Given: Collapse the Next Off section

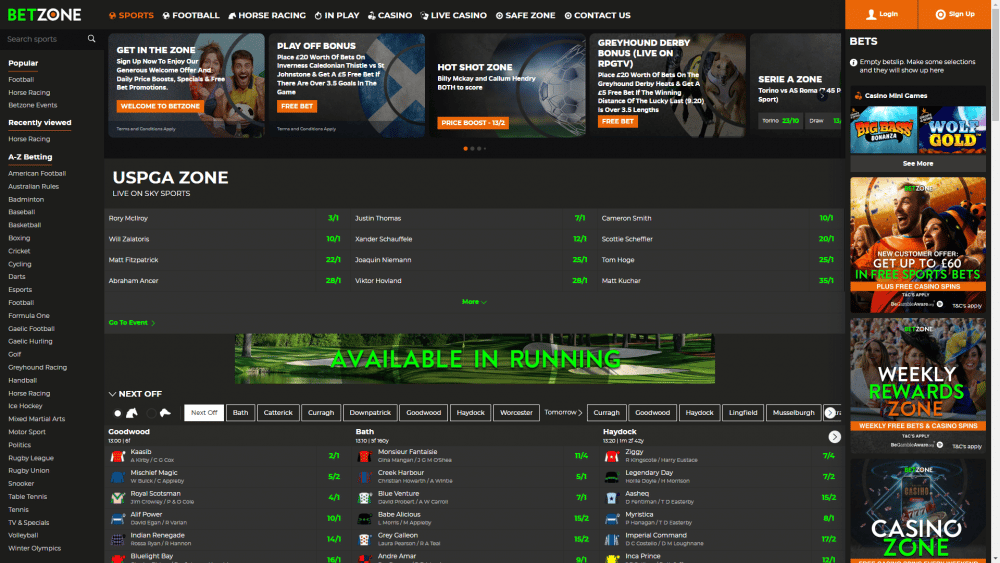Looking at the screenshot, I should [113, 394].
